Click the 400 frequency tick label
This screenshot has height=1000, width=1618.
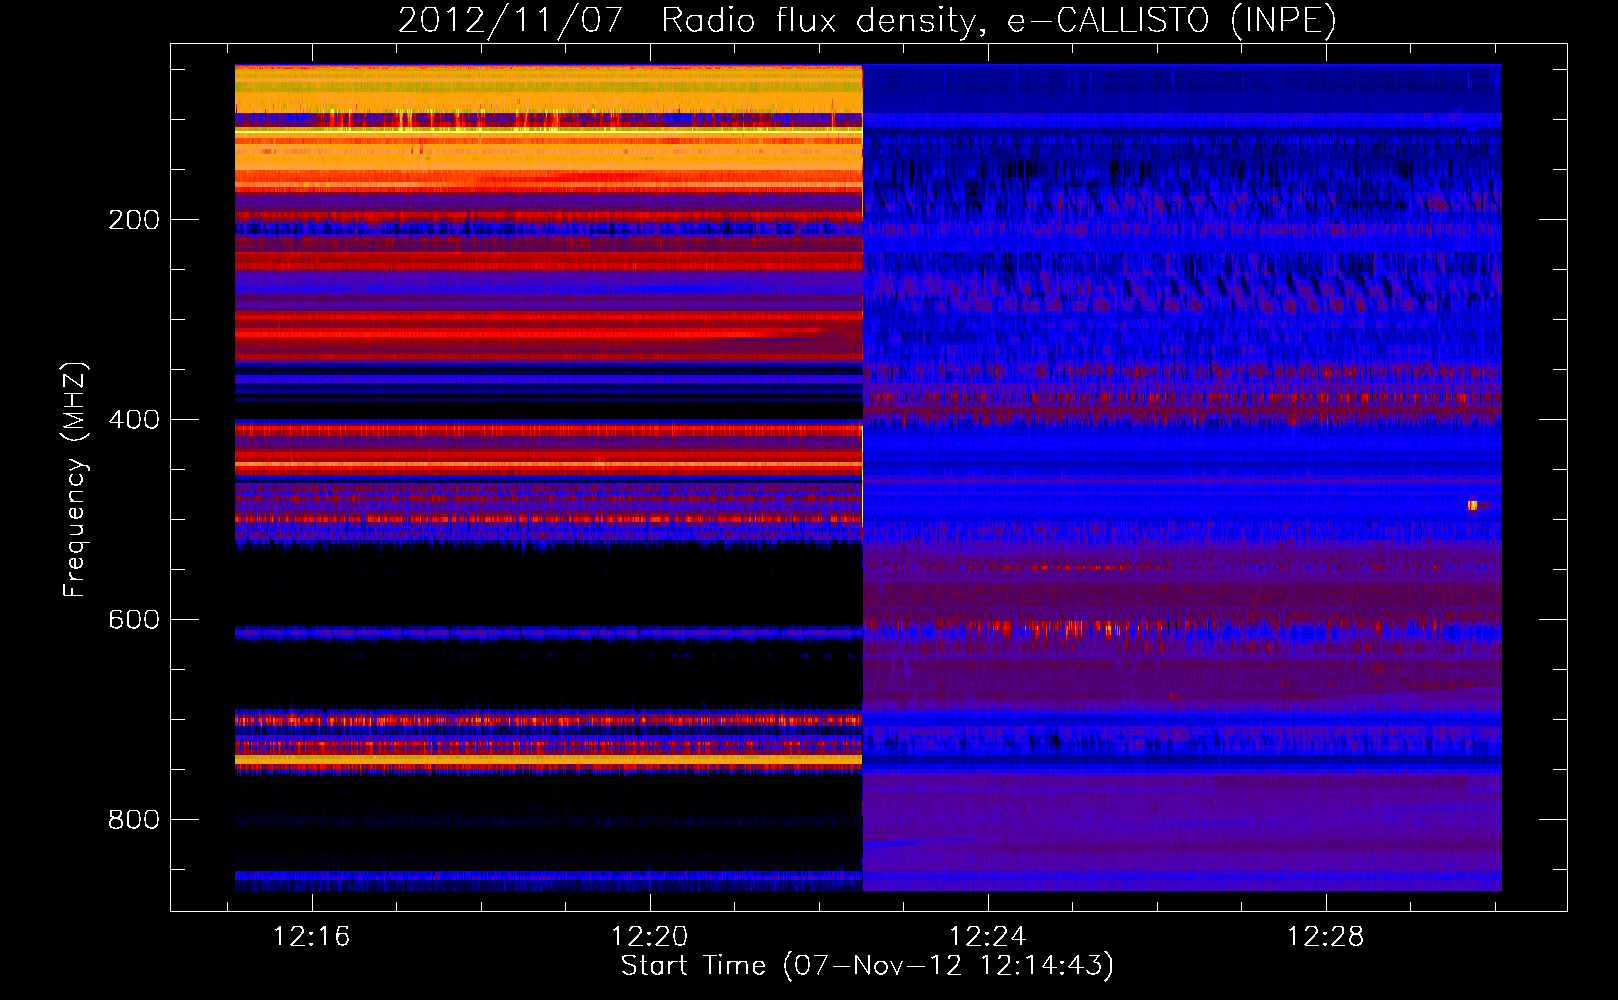point(134,420)
